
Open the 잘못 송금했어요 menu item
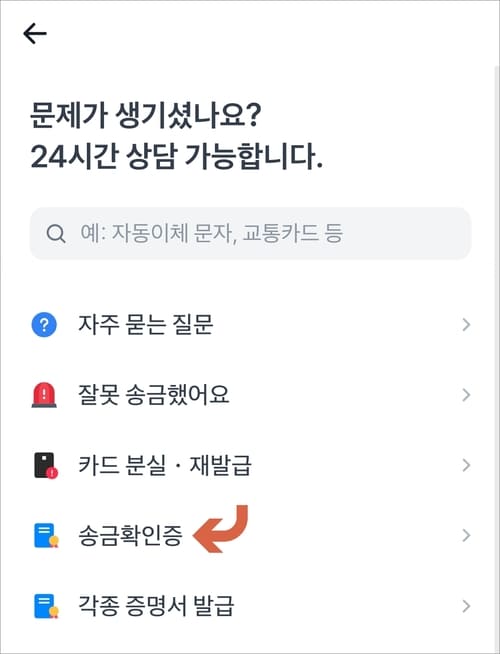coord(250,395)
